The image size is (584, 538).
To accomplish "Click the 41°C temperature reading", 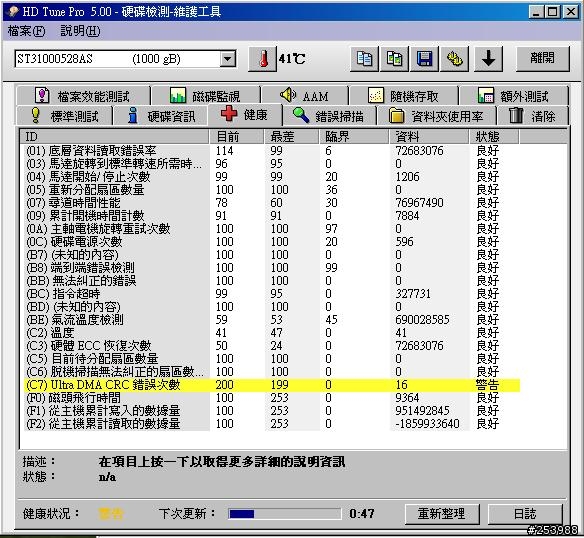I will [x=292, y=59].
